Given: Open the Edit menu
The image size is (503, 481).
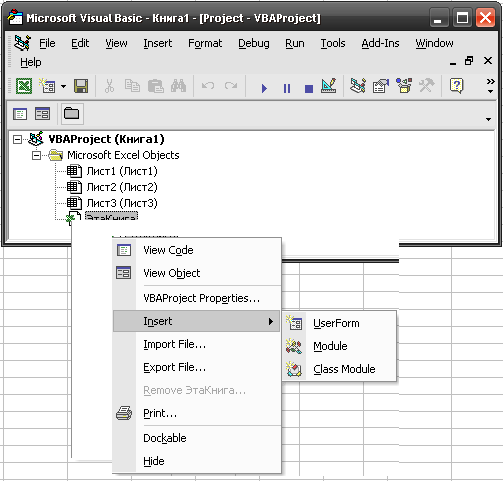Looking at the screenshot, I should click(x=80, y=43).
